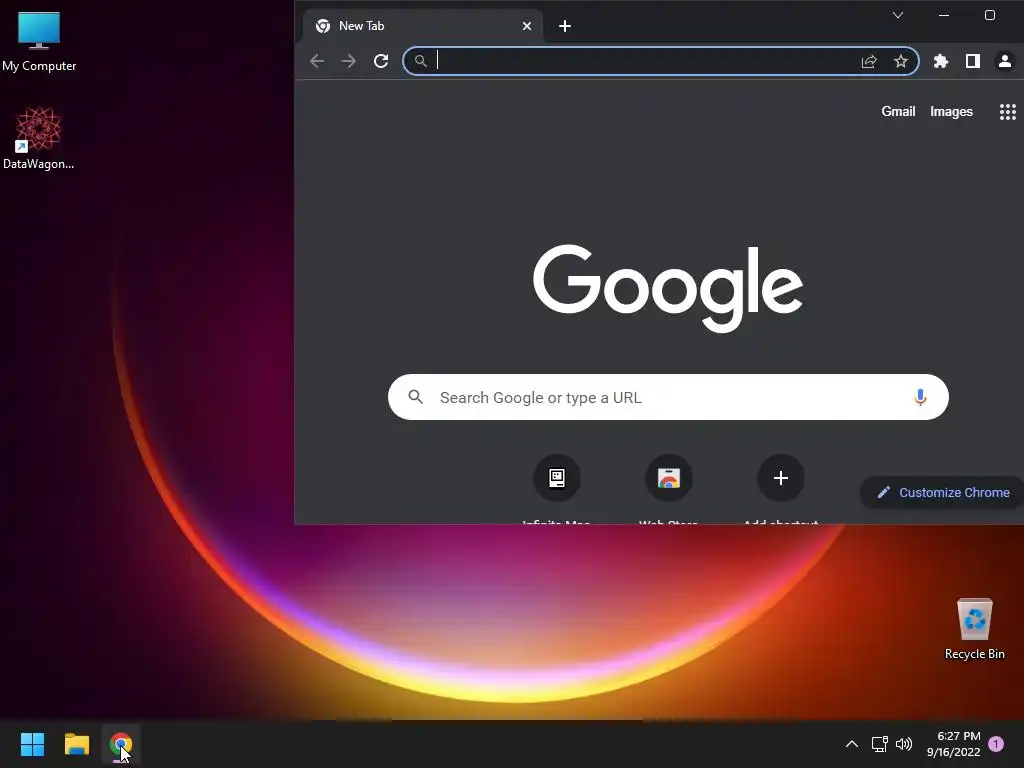This screenshot has height=768, width=1024.
Task: Click the Chrome back arrow button
Action: 317,61
